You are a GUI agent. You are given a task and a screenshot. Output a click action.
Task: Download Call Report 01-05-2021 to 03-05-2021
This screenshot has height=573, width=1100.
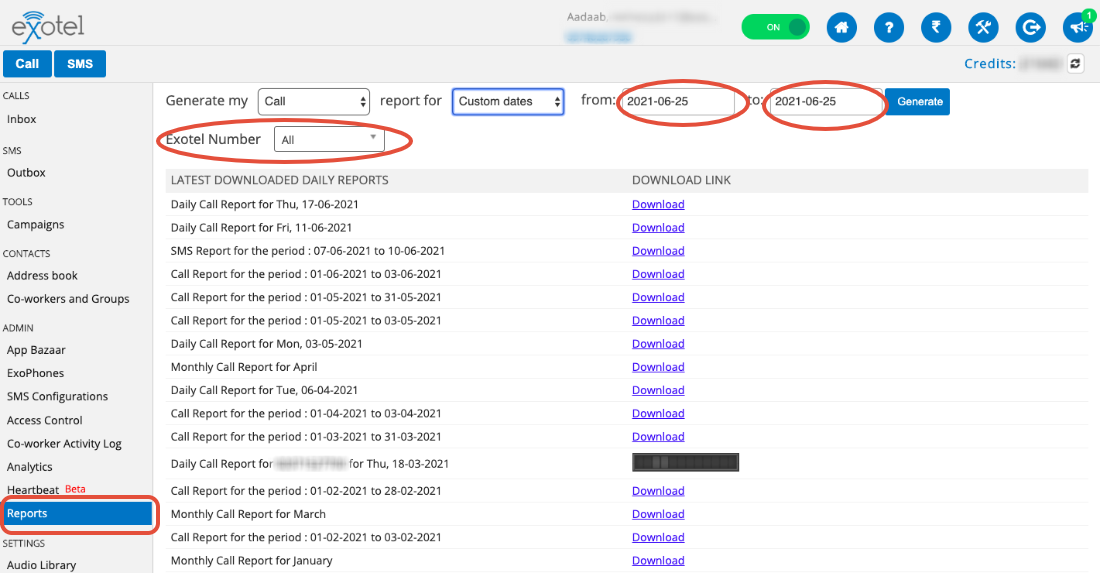(658, 320)
